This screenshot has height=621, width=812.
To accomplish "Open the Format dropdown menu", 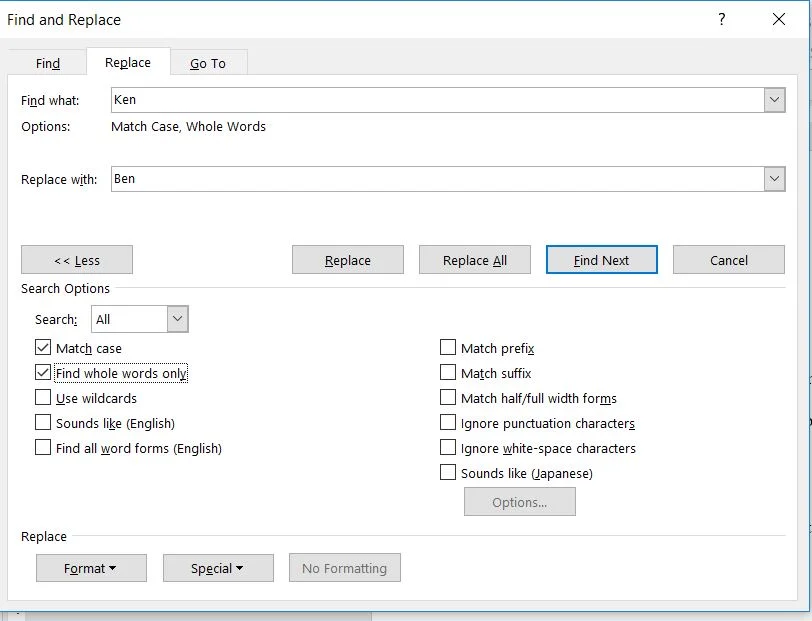I will (91, 568).
